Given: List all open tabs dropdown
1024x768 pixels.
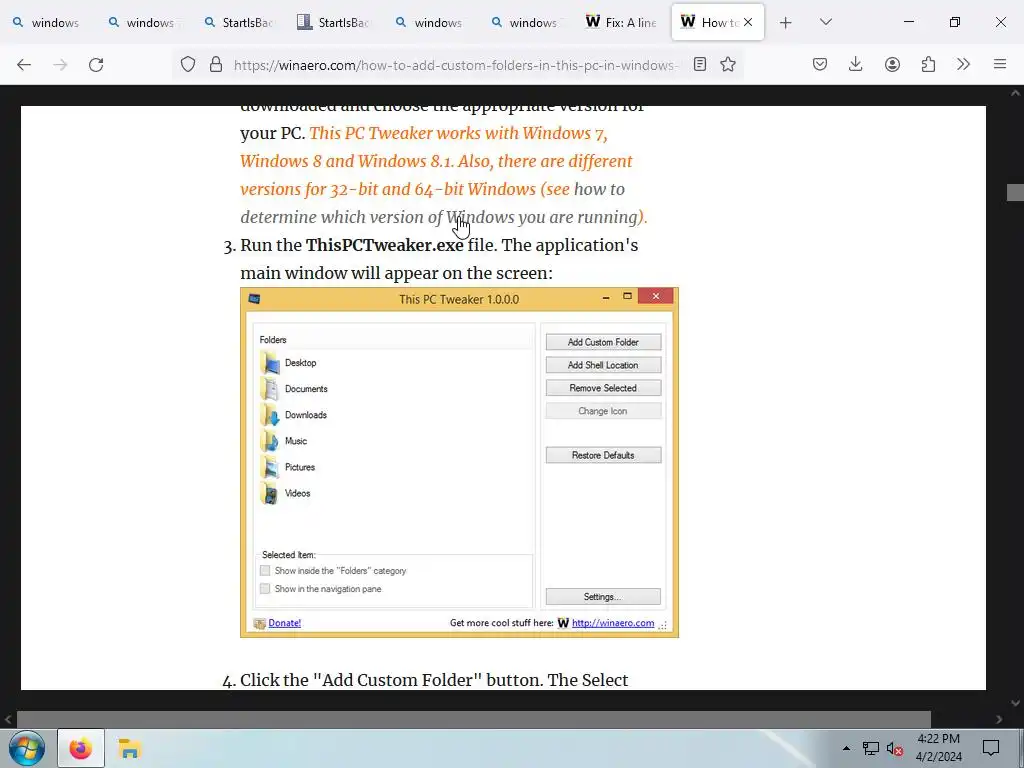Looking at the screenshot, I should click(x=826, y=22).
